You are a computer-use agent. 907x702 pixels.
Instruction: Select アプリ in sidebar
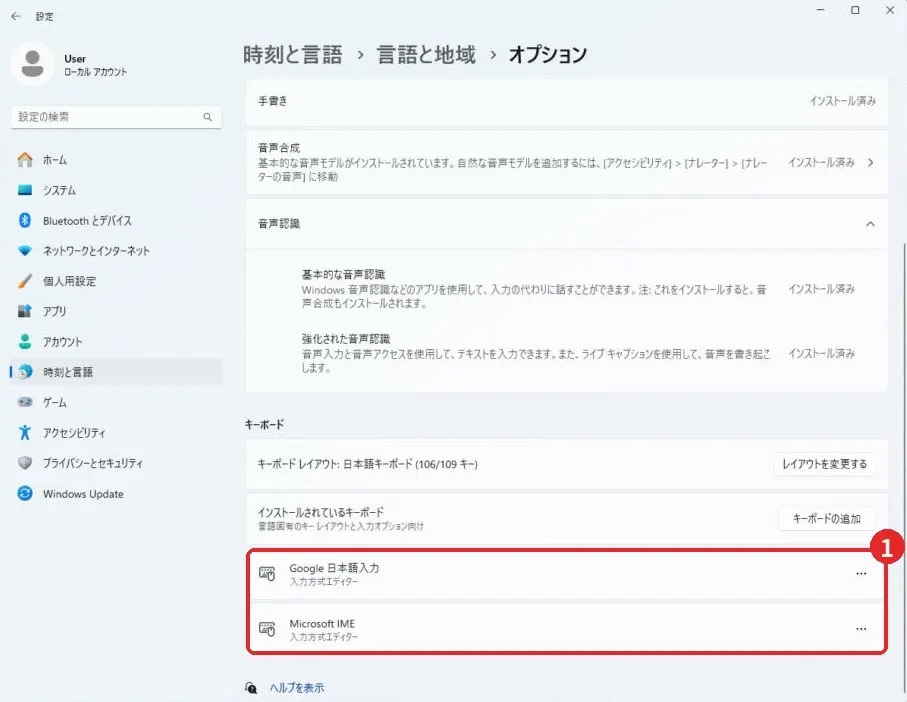(116, 311)
